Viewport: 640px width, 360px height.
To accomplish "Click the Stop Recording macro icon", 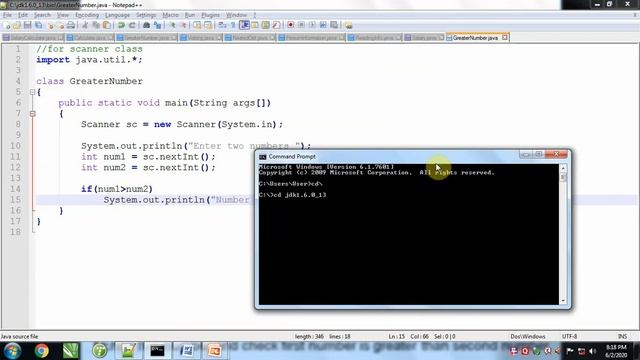I will coord(301,25).
